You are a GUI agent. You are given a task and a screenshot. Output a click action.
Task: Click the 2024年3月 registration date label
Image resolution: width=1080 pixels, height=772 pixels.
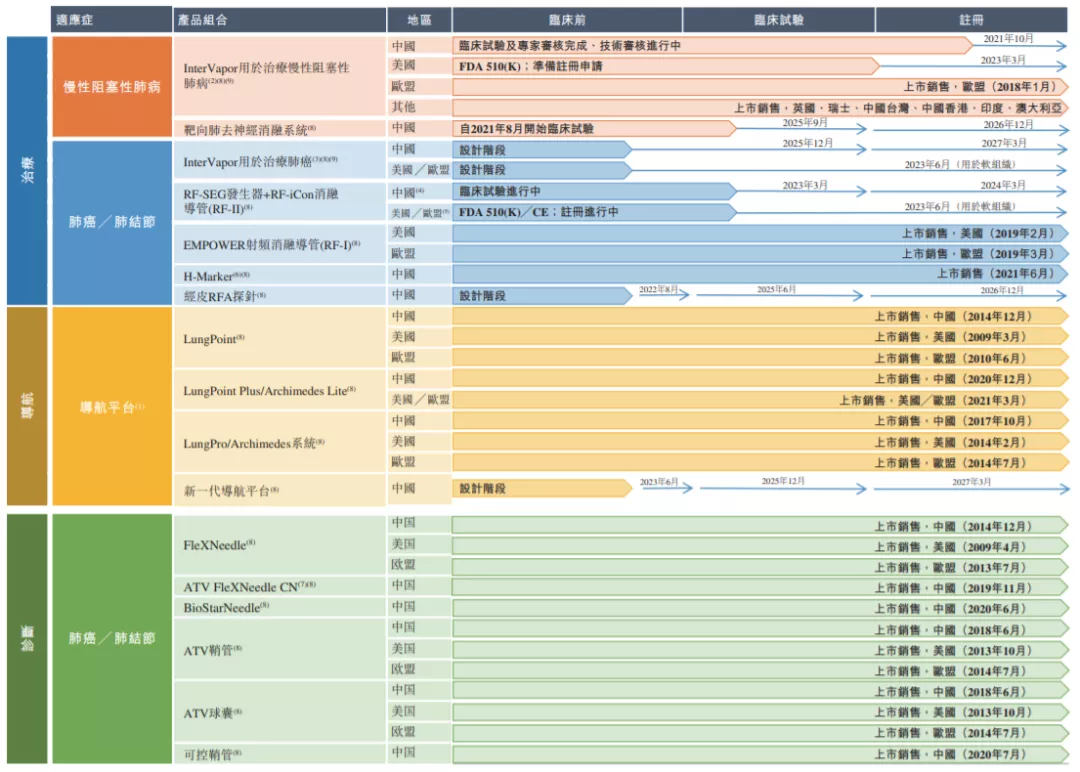tap(1003, 185)
